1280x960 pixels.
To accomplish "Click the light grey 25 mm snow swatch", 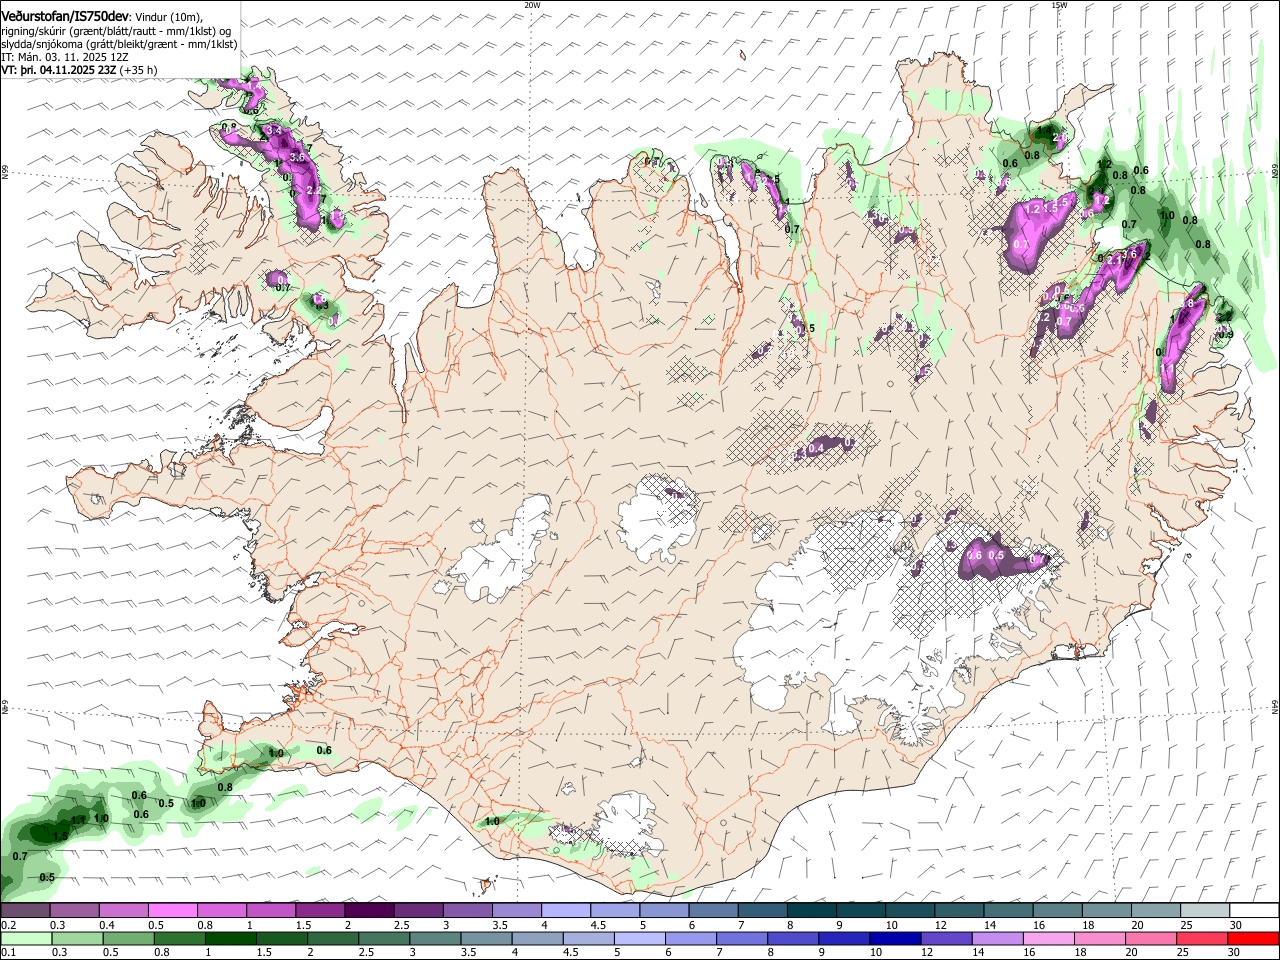I will coord(1205,910).
